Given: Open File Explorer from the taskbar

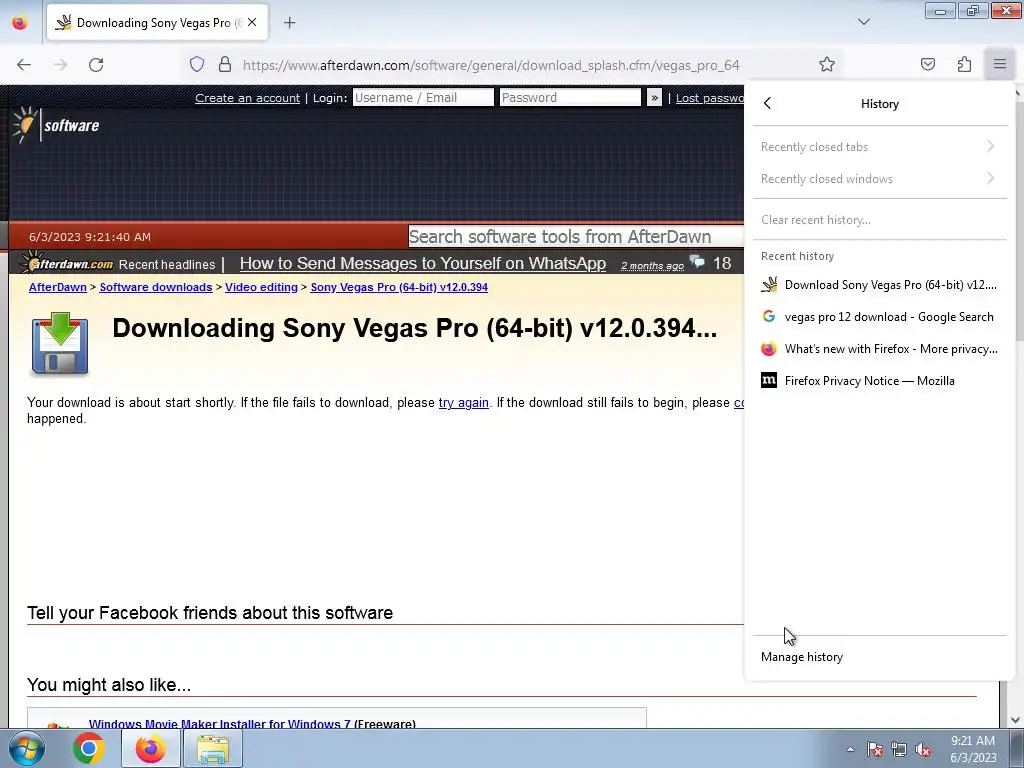Looking at the screenshot, I should 213,748.
